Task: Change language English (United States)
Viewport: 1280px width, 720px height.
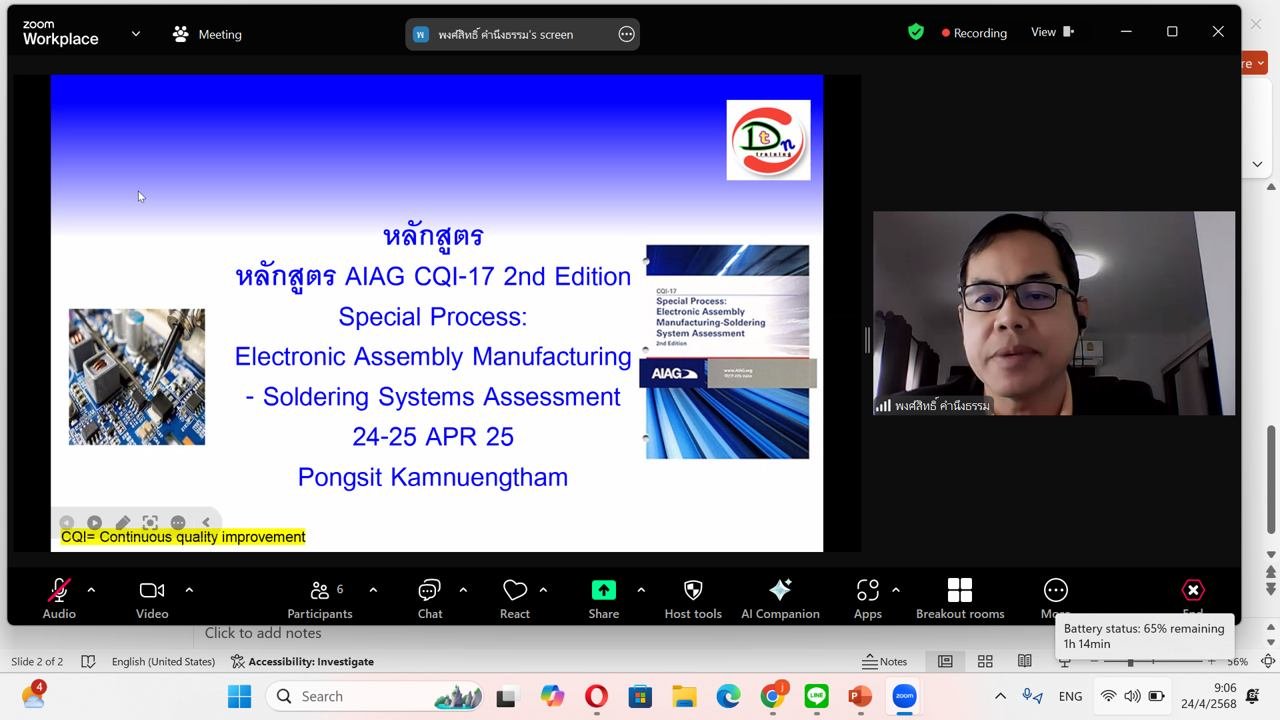Action: 163,661
